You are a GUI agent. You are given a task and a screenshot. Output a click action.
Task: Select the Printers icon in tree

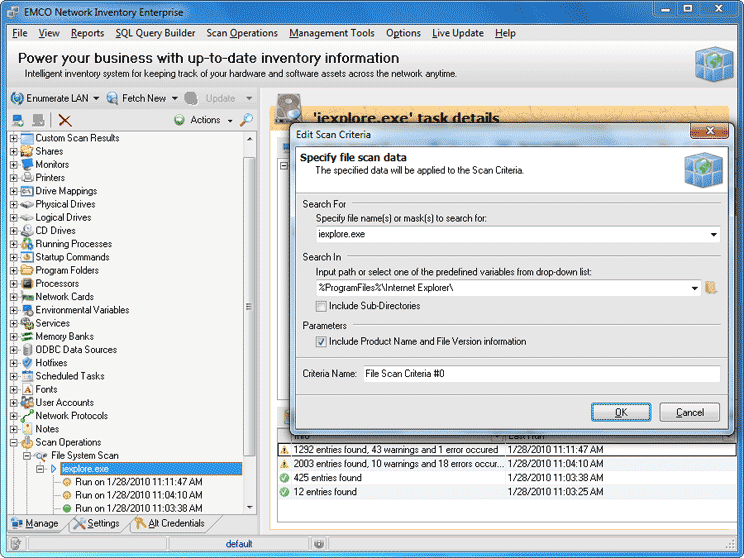[x=27, y=178]
